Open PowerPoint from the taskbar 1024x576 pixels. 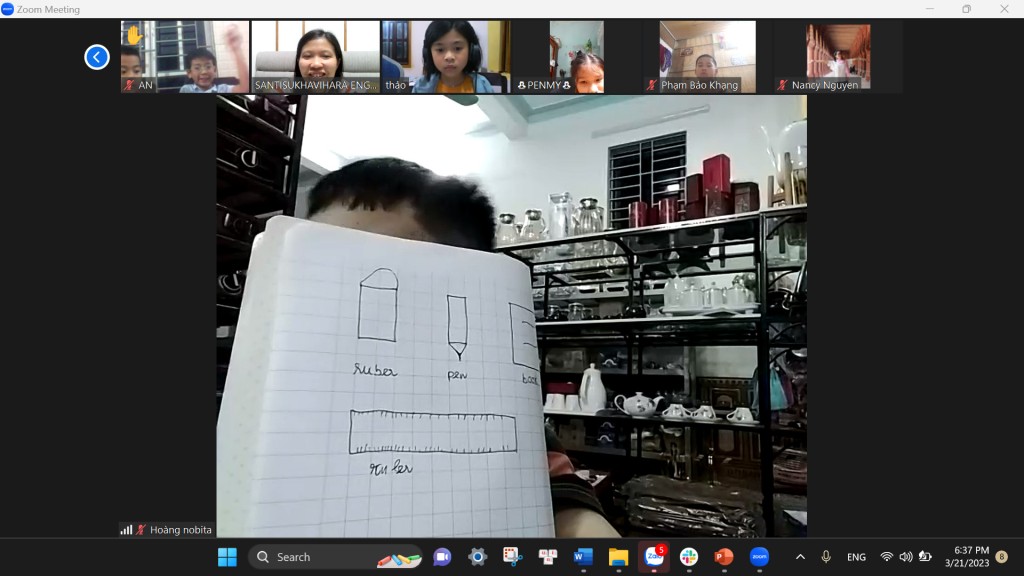724,557
